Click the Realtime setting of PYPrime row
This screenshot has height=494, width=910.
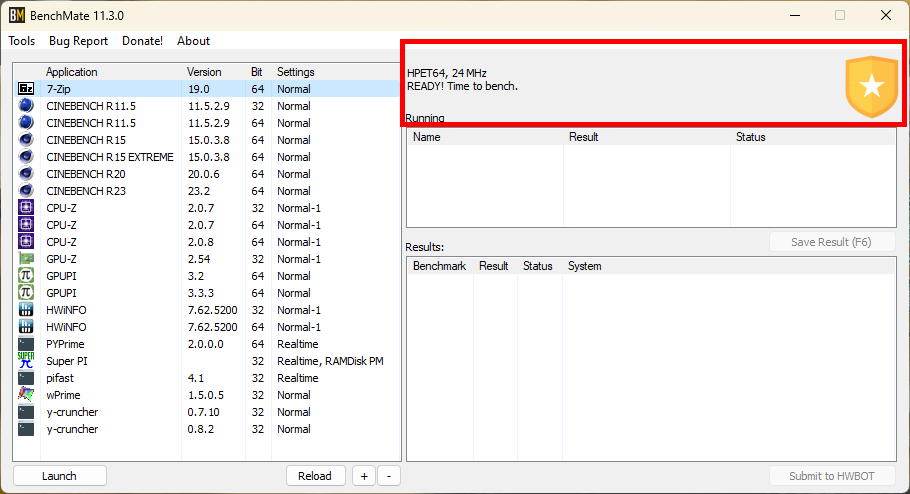[298, 344]
